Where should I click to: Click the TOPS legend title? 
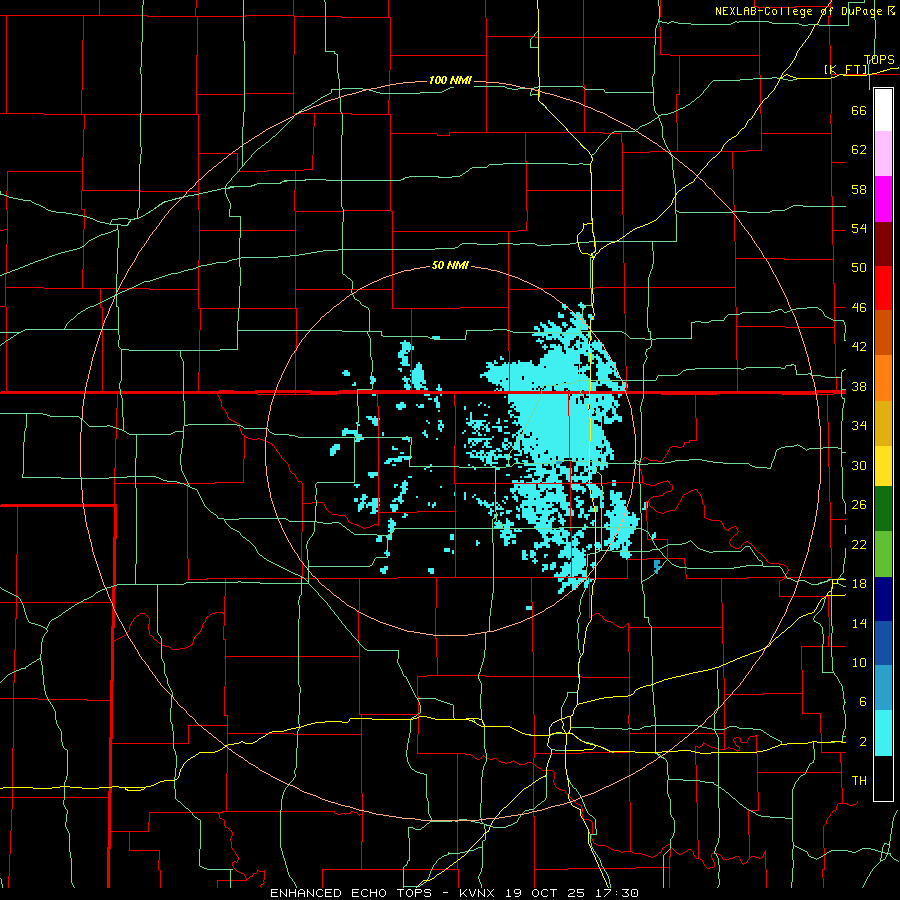pos(879,59)
